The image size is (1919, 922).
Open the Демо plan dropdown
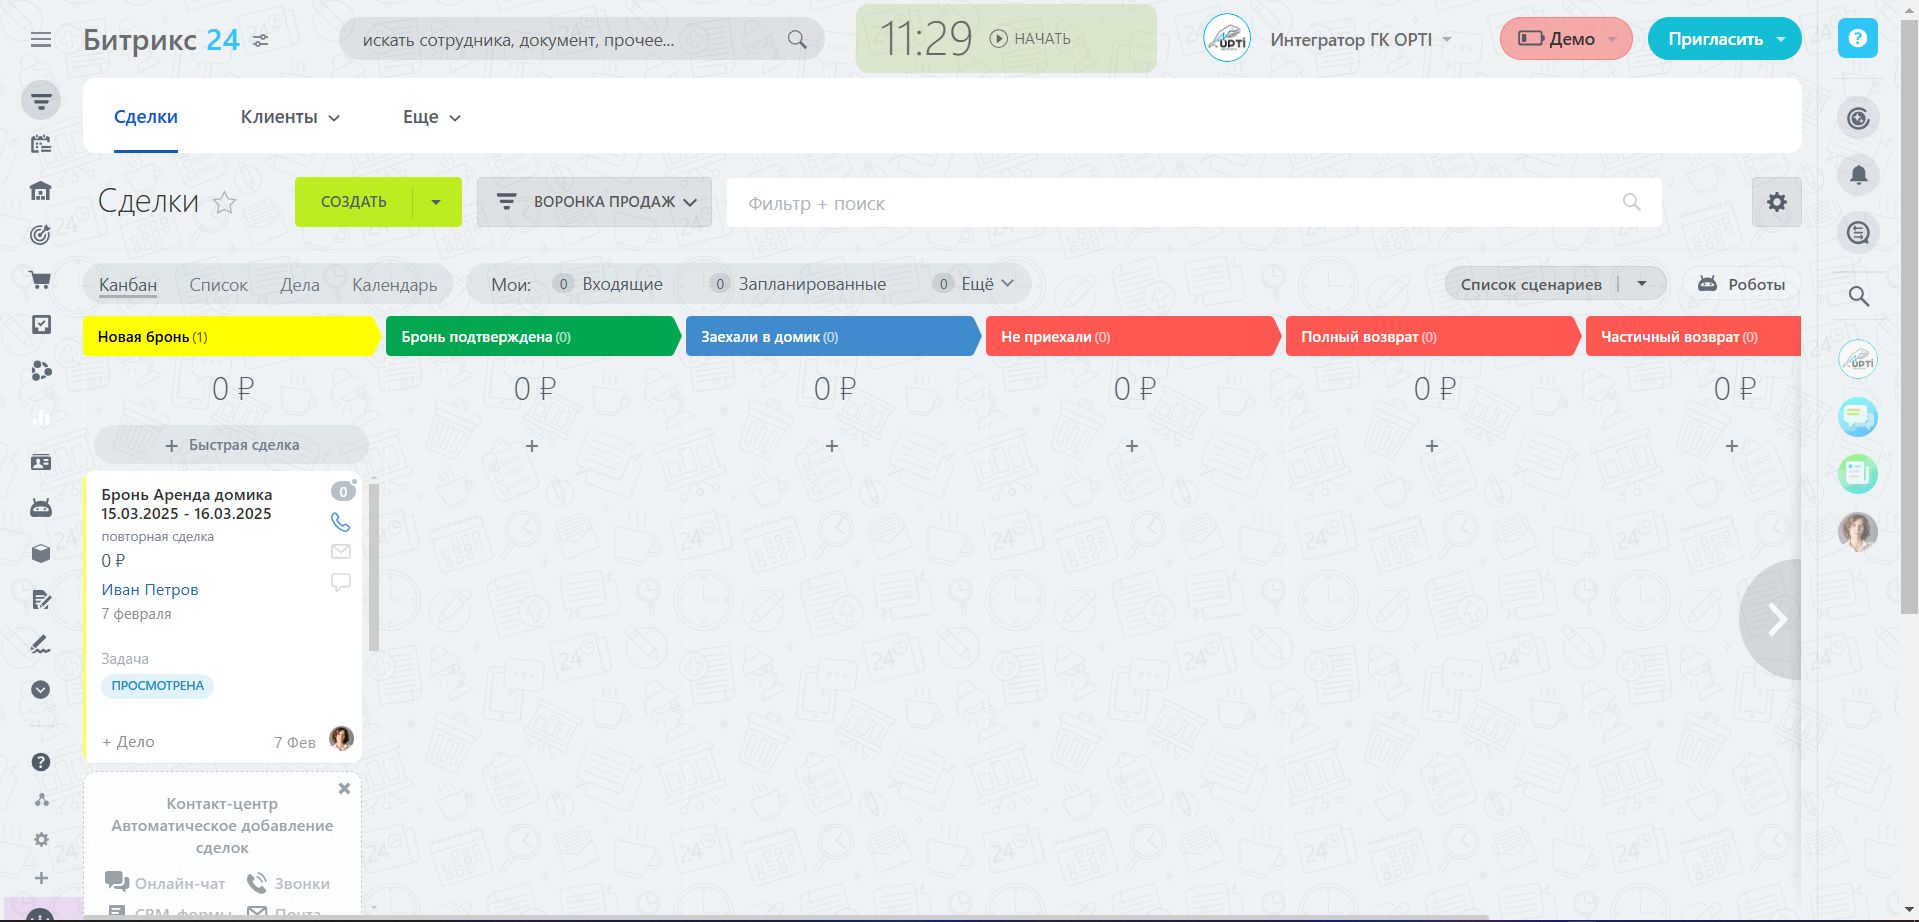(x=1566, y=39)
